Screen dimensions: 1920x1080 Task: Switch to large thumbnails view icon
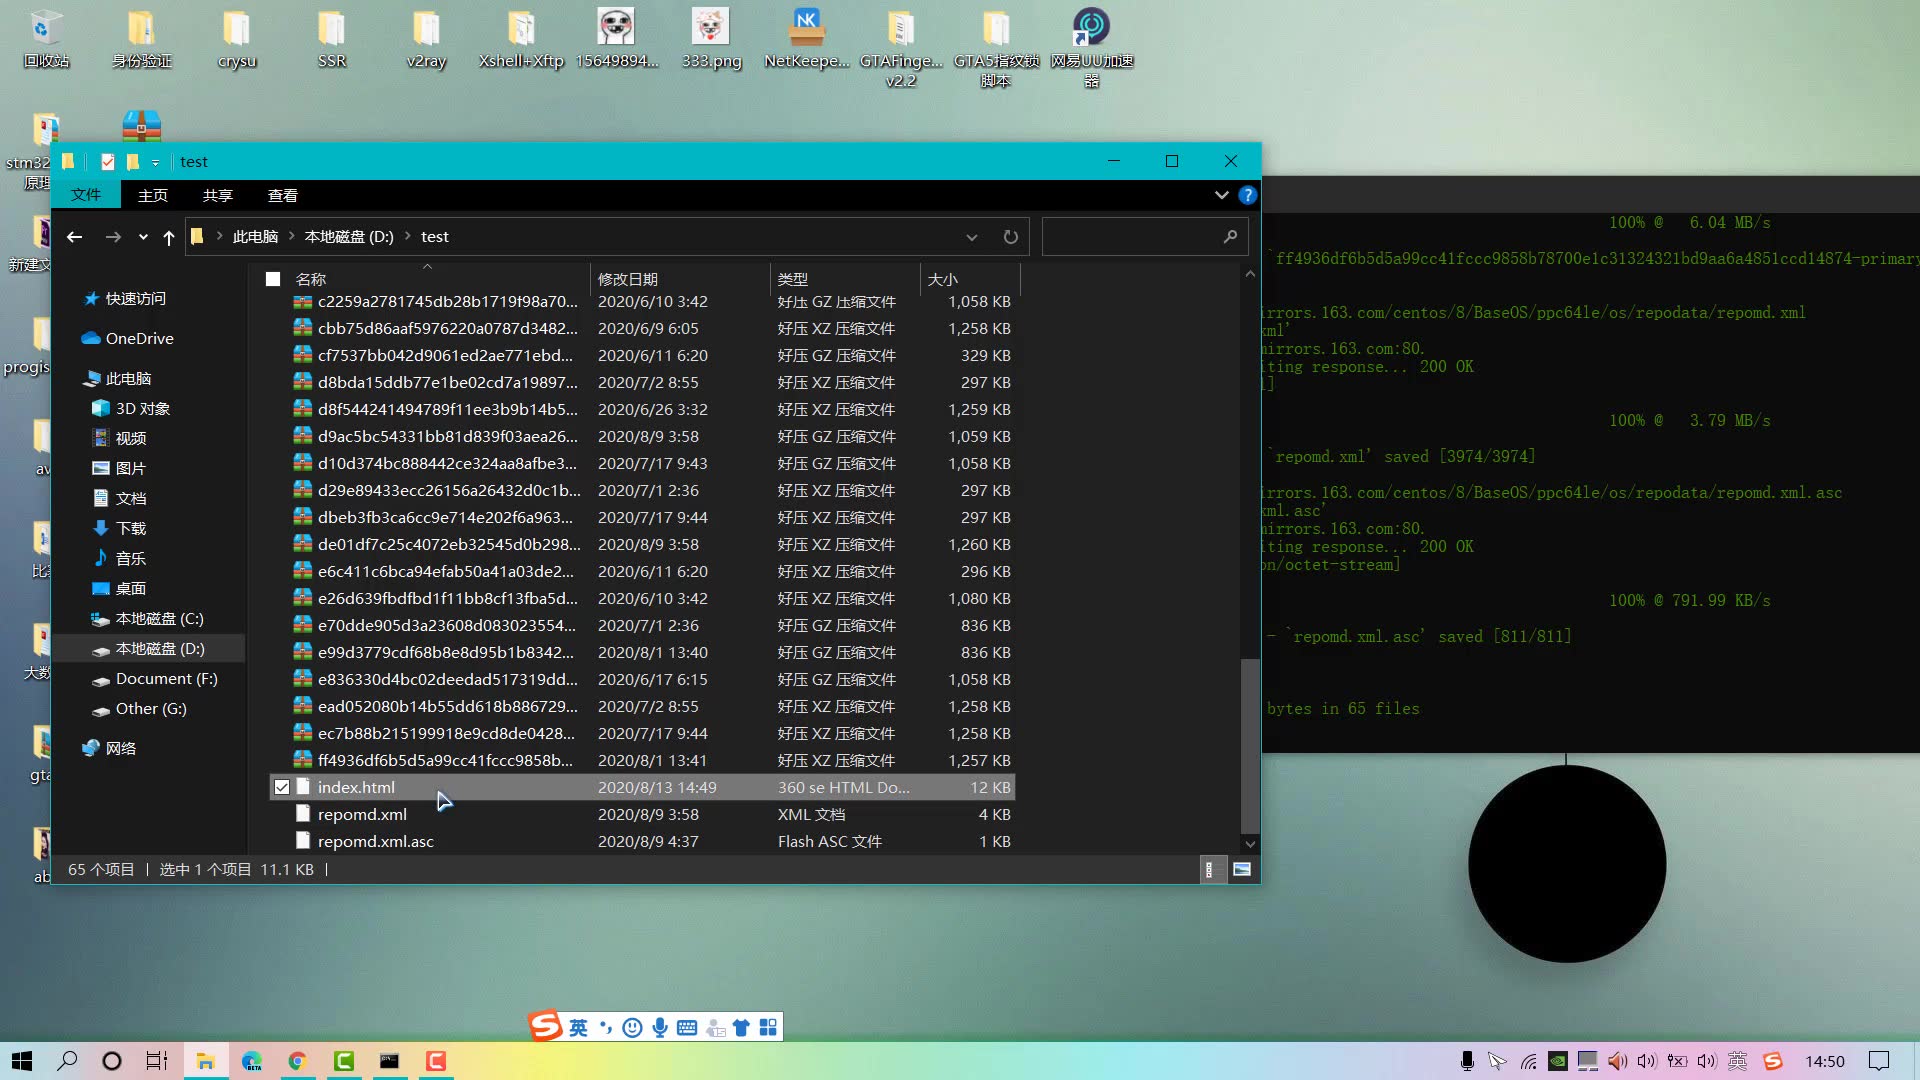tap(1241, 870)
